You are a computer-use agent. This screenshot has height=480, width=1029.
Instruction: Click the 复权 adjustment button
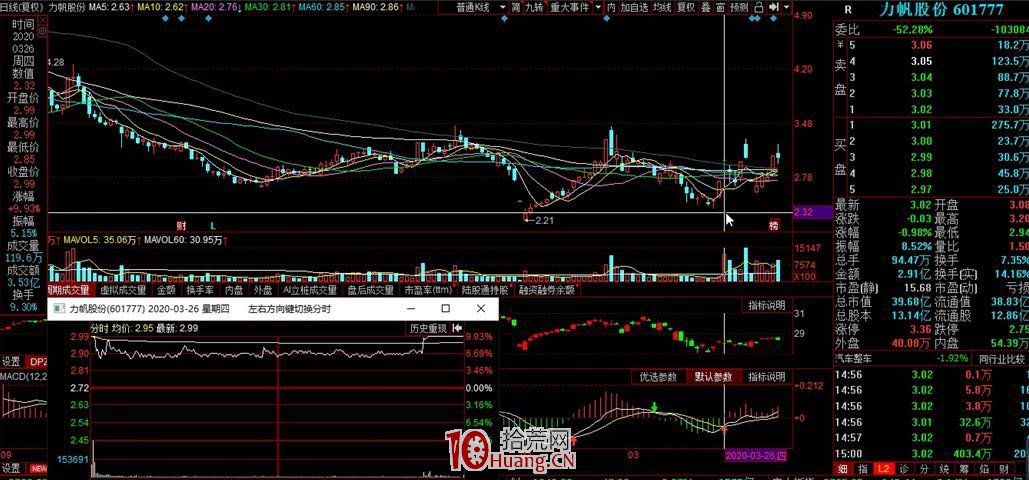pos(686,7)
